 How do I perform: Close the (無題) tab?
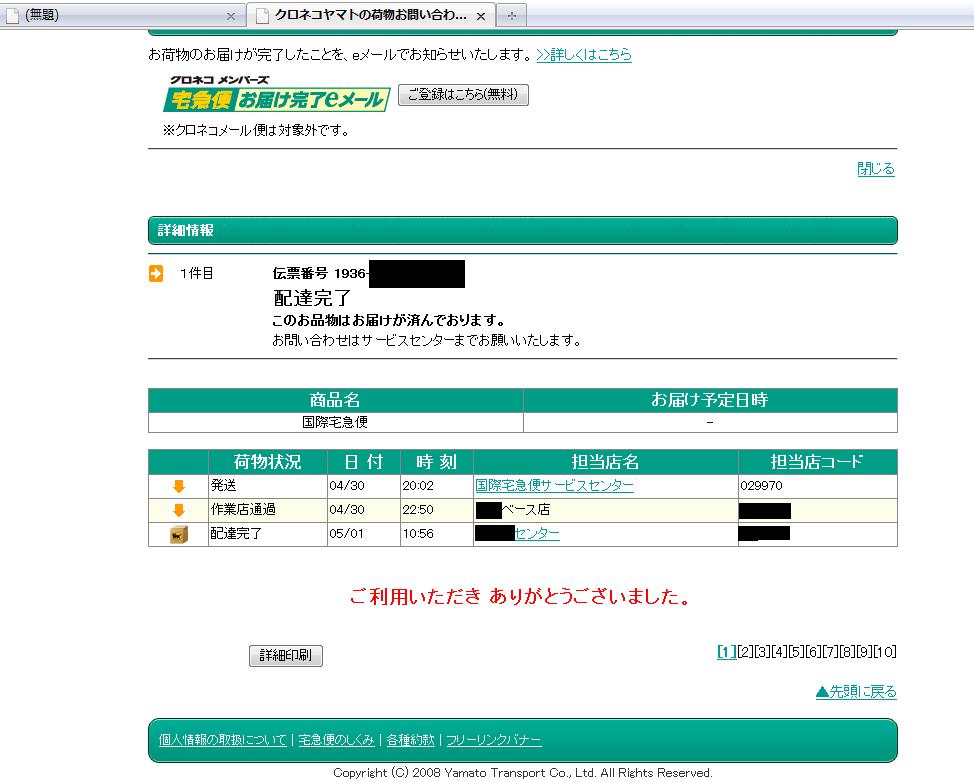click(x=230, y=16)
